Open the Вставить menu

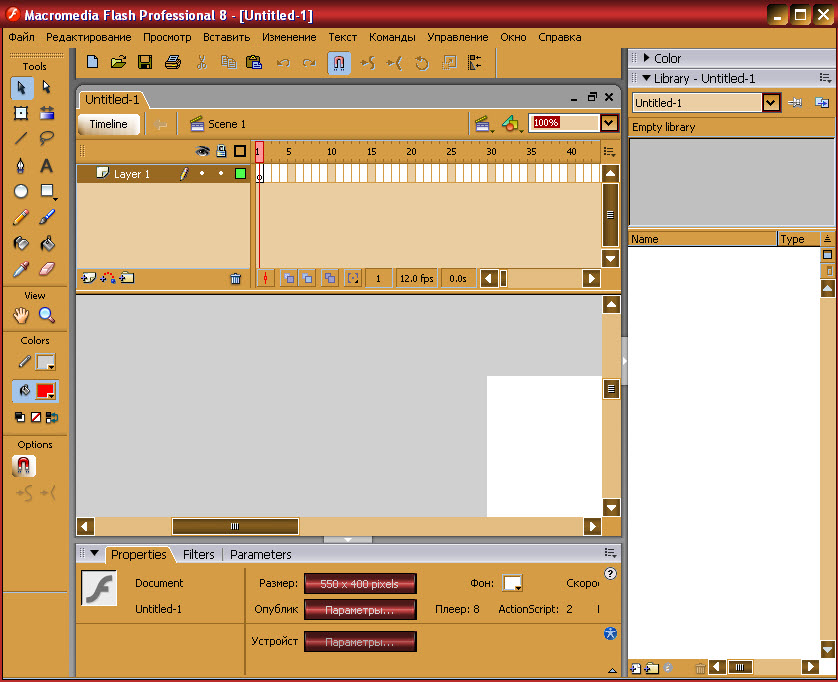[x=226, y=37]
